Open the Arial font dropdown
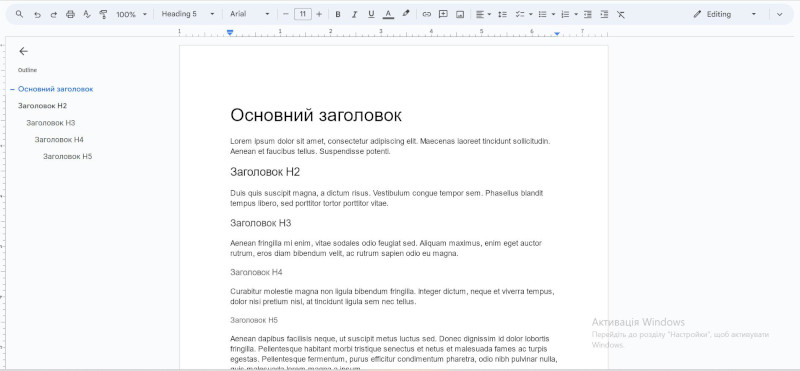 [x=249, y=14]
